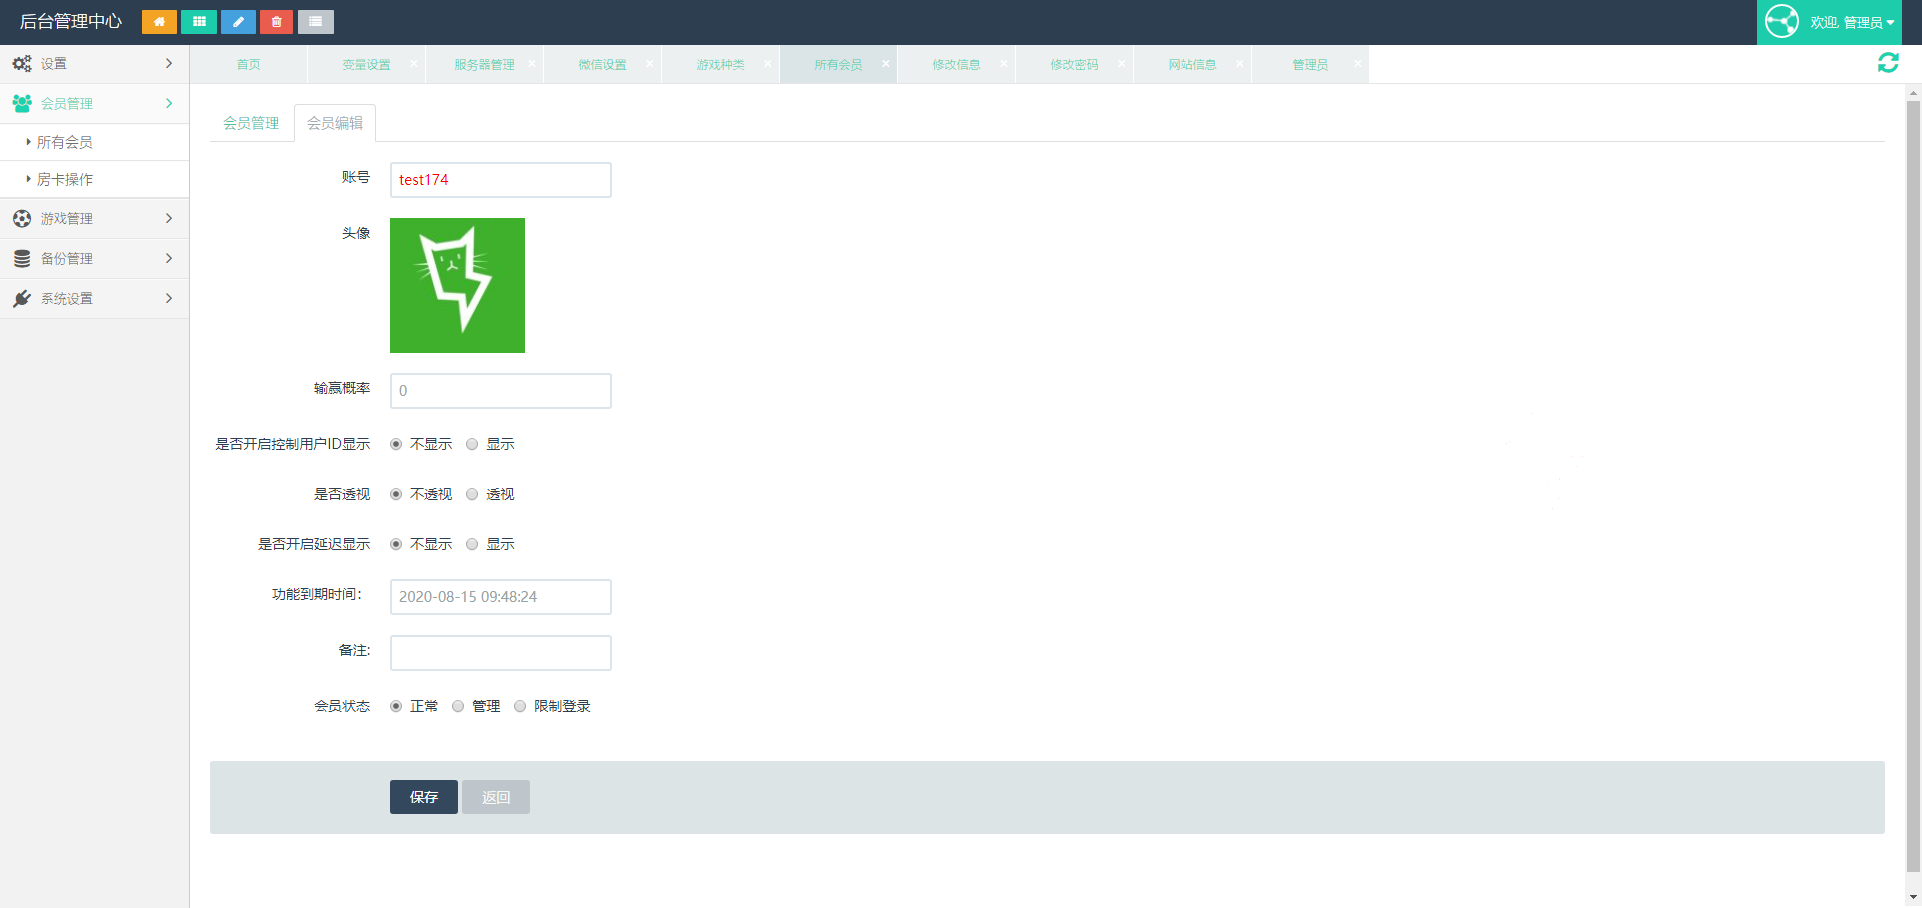Click the 设置 gears icon in sidebar
Screen dimensions: 1922x908
click(x=22, y=64)
